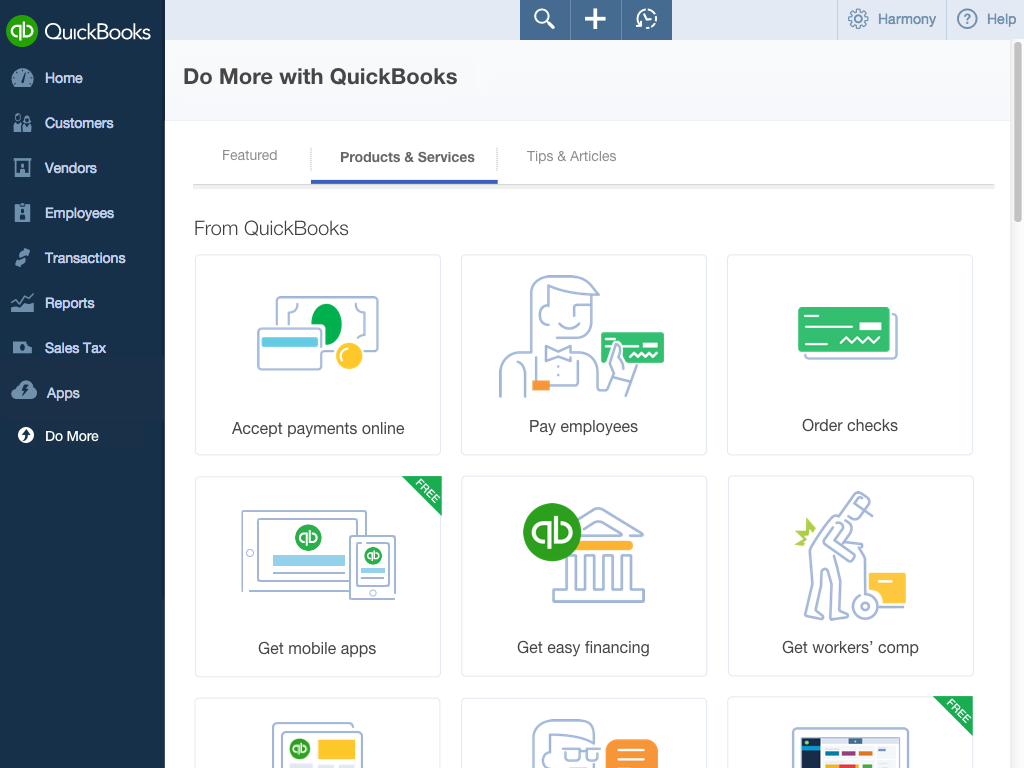This screenshot has height=768, width=1024.
Task: Open the Get easy financing card
Action: point(583,576)
